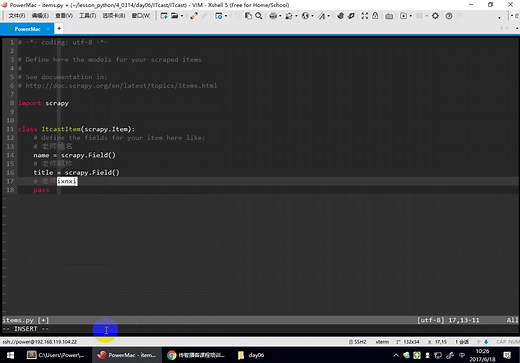The width and height of the screenshot is (520, 363).
Task: Click the network tray icon
Action: (438, 355)
